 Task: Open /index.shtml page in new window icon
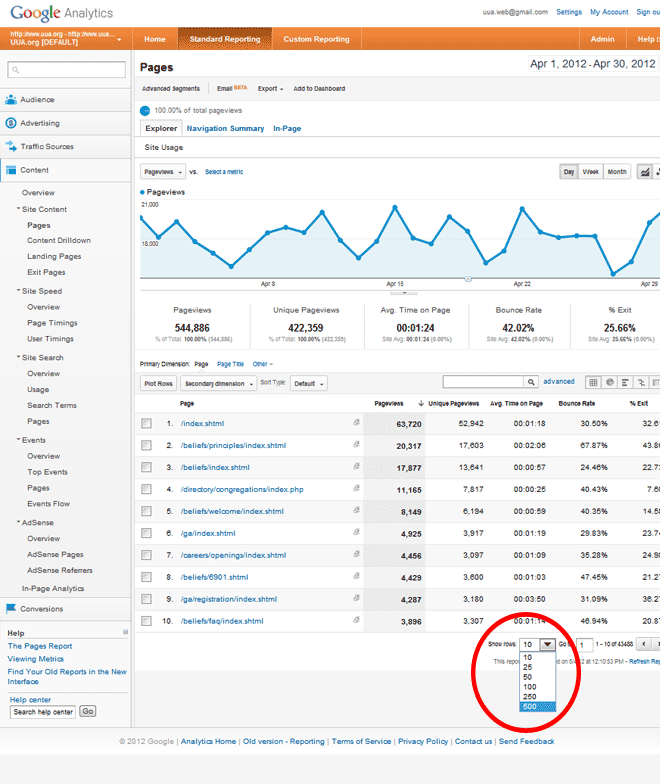tap(356, 422)
